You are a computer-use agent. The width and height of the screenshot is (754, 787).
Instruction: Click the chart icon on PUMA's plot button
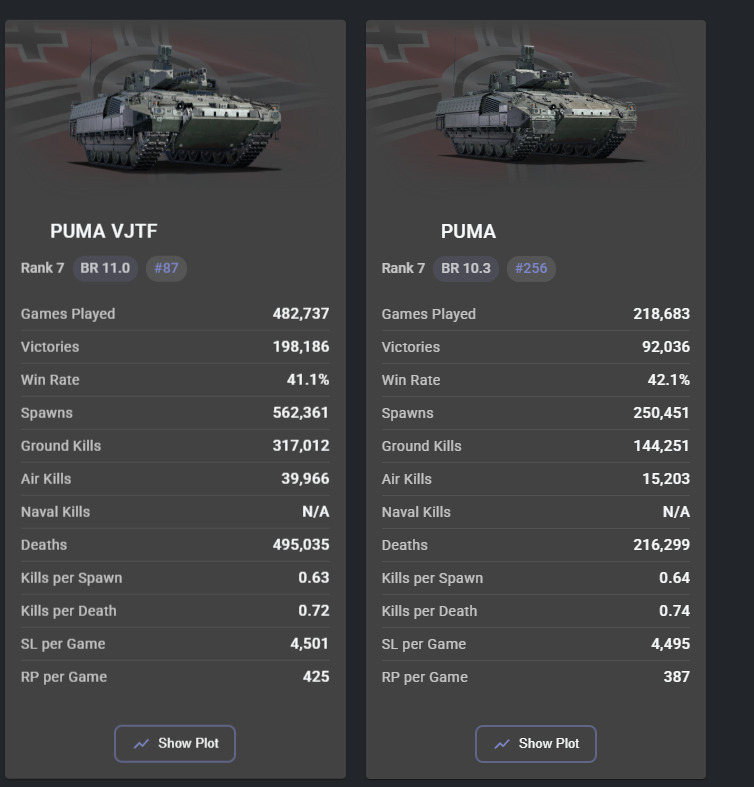coord(502,744)
